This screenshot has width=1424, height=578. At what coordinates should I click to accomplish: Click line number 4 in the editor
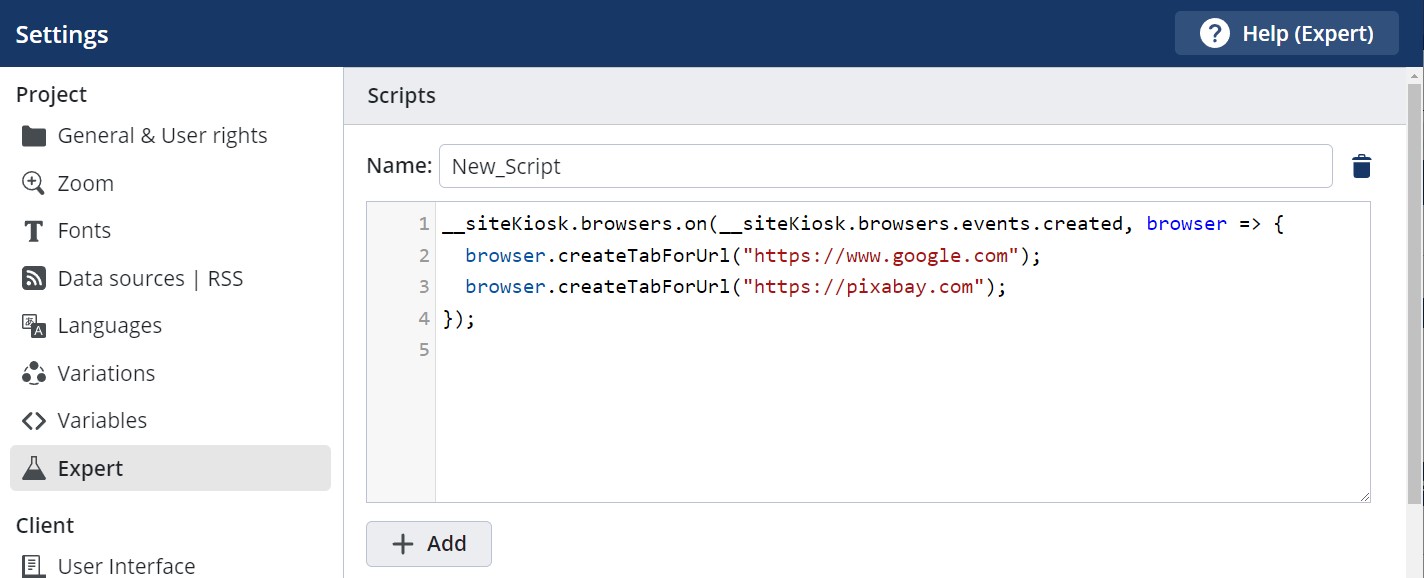click(423, 318)
